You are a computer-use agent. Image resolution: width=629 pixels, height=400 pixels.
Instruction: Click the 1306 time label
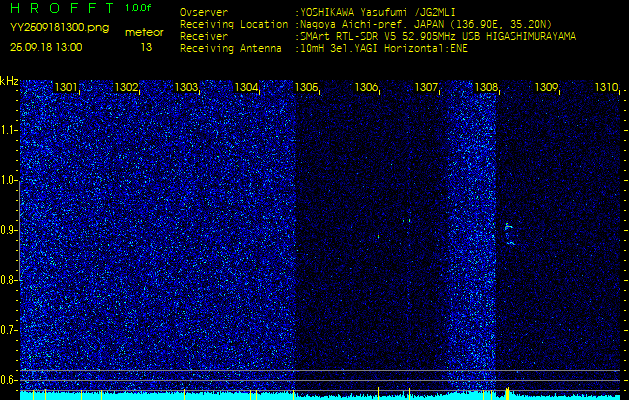click(x=366, y=87)
